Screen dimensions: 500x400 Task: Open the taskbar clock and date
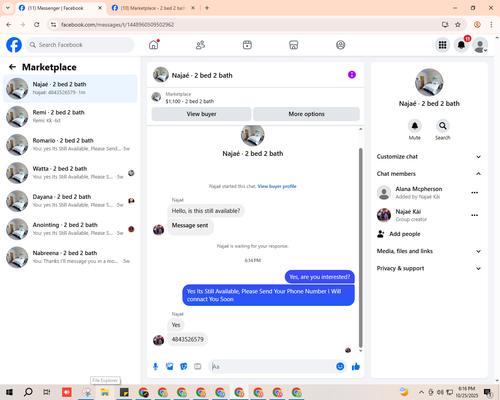(x=467, y=392)
